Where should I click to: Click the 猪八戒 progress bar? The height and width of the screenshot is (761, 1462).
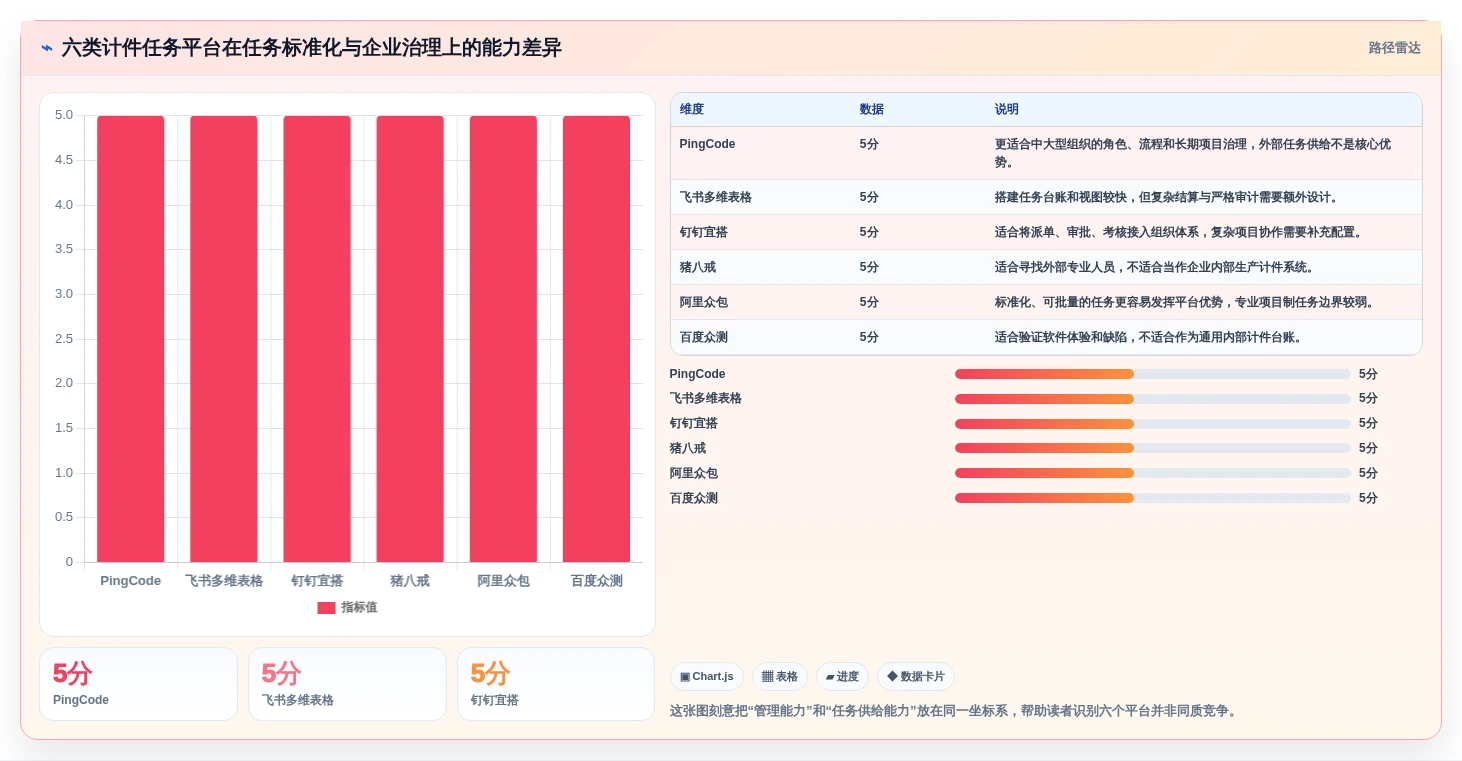(x=1152, y=448)
